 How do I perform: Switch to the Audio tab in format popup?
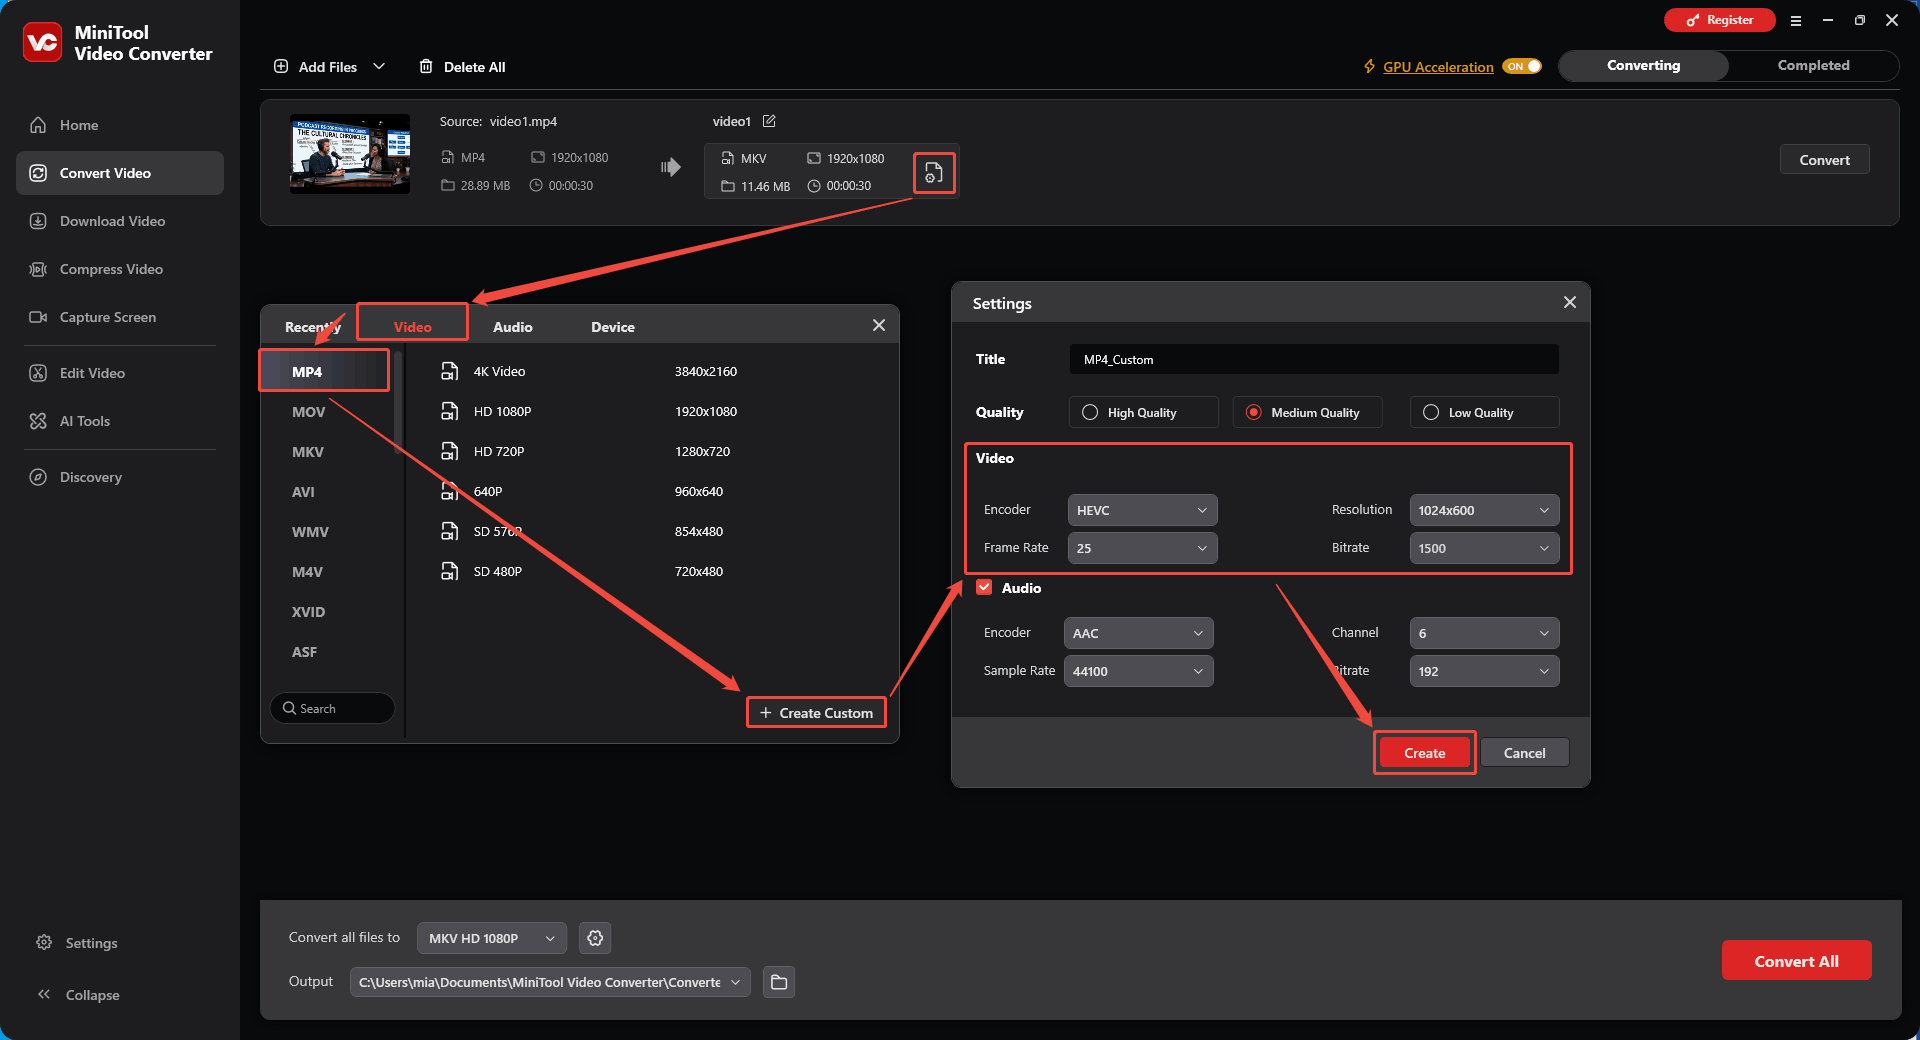click(x=513, y=327)
